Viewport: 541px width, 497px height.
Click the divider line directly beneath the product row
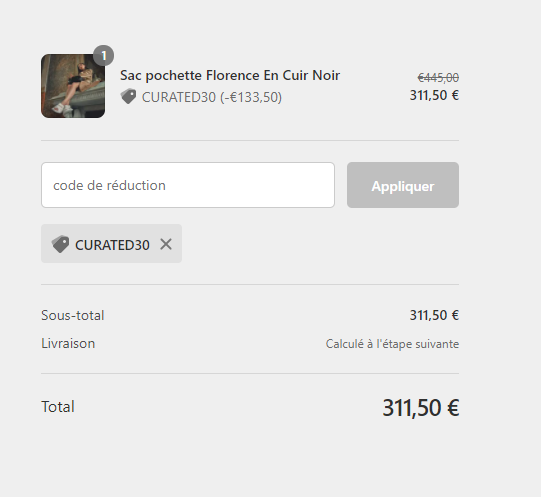pos(250,140)
